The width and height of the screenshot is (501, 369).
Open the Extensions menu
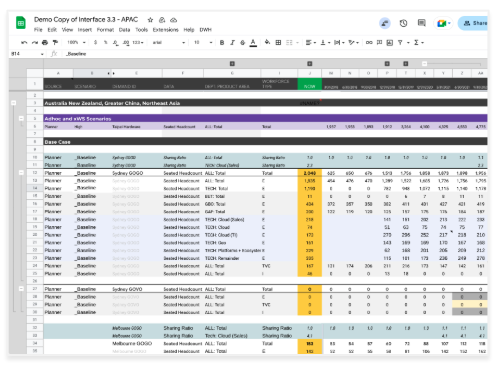[166, 30]
